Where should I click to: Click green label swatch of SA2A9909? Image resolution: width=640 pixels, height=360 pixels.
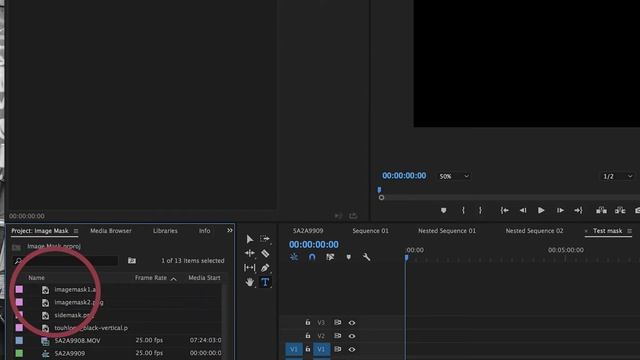(x=19, y=353)
